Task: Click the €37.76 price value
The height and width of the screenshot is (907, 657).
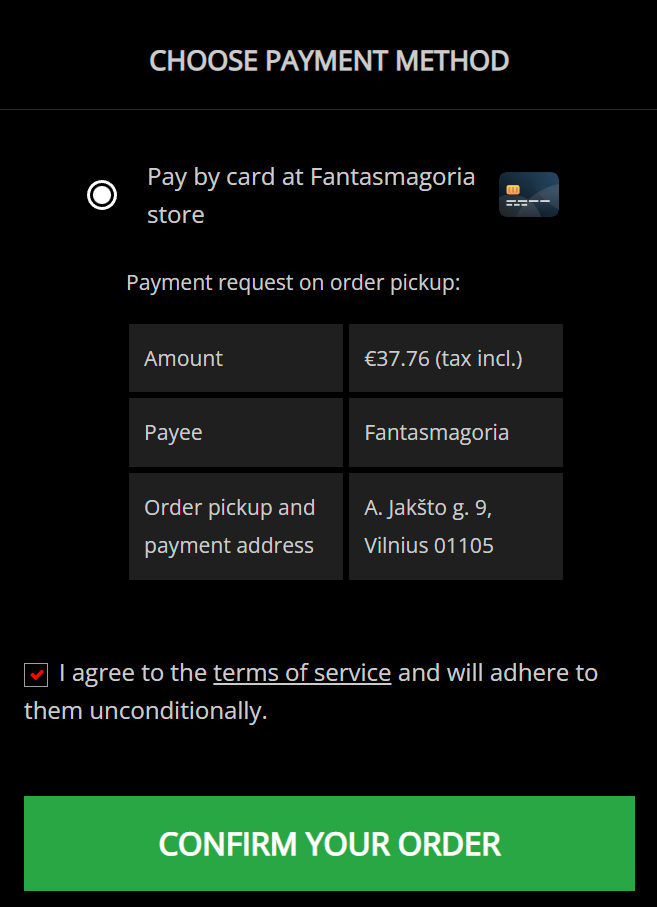Action: [x=397, y=359]
